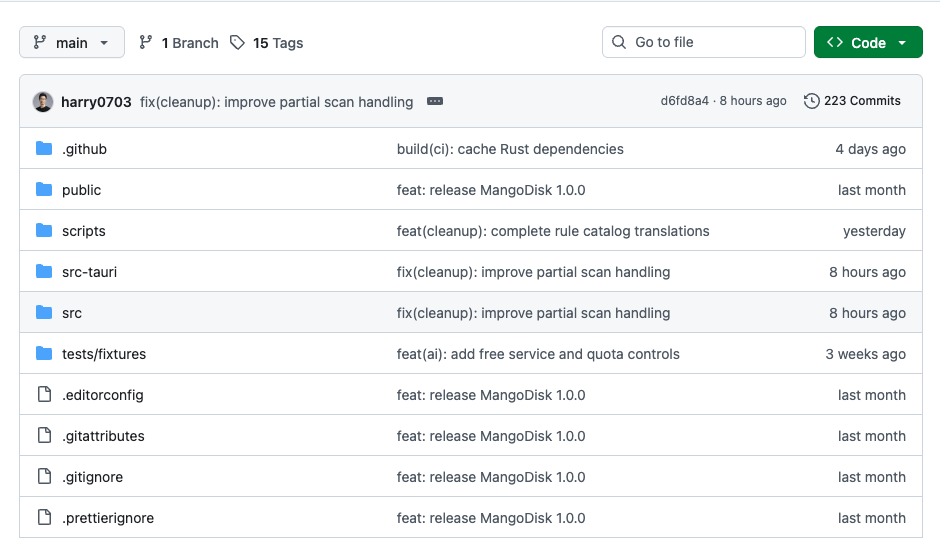This screenshot has width=940, height=538.
Task: Open the tests/fixtures folder
Action: pos(104,354)
